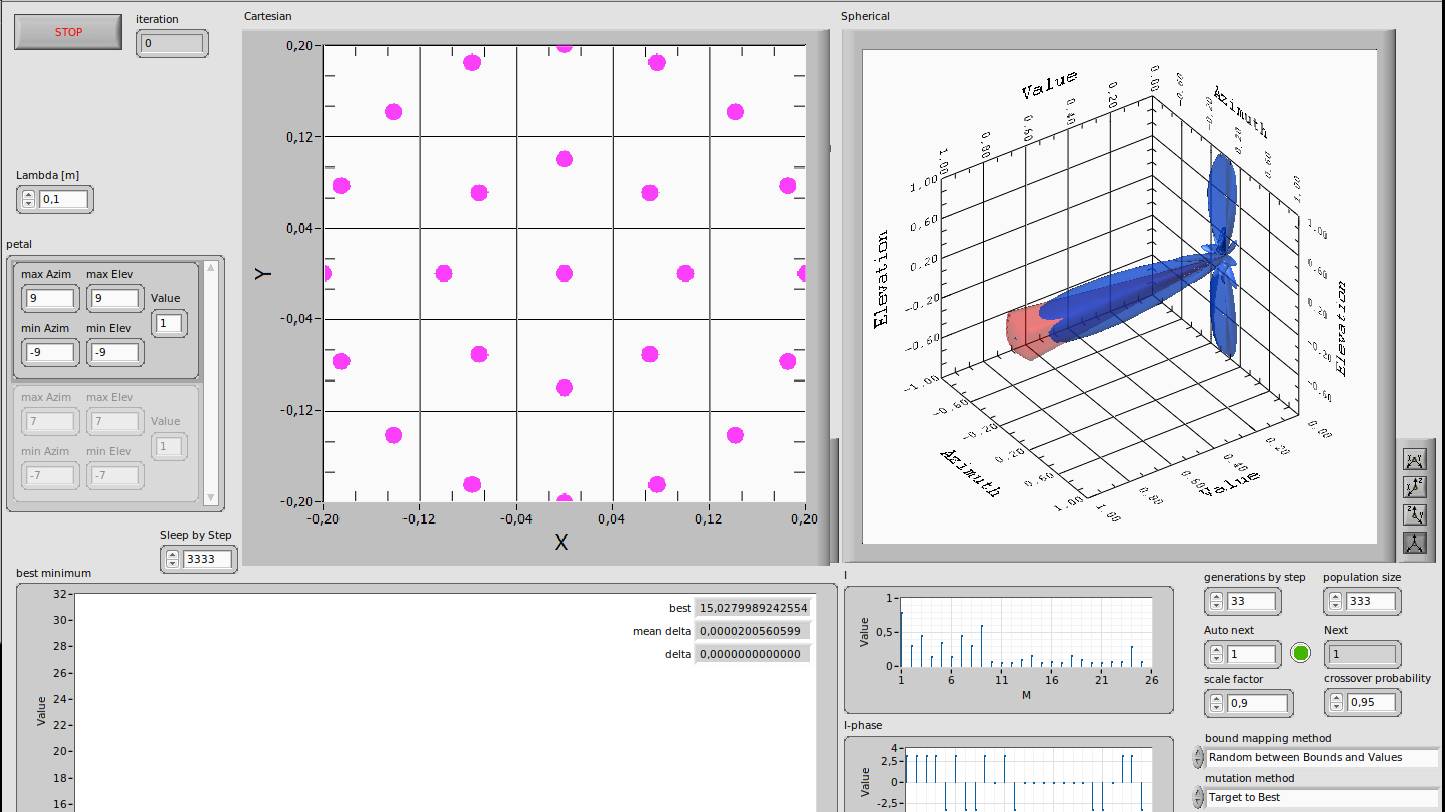1445x812 pixels.
Task: Click the crossover probability stepper arrows
Action: 1336,702
